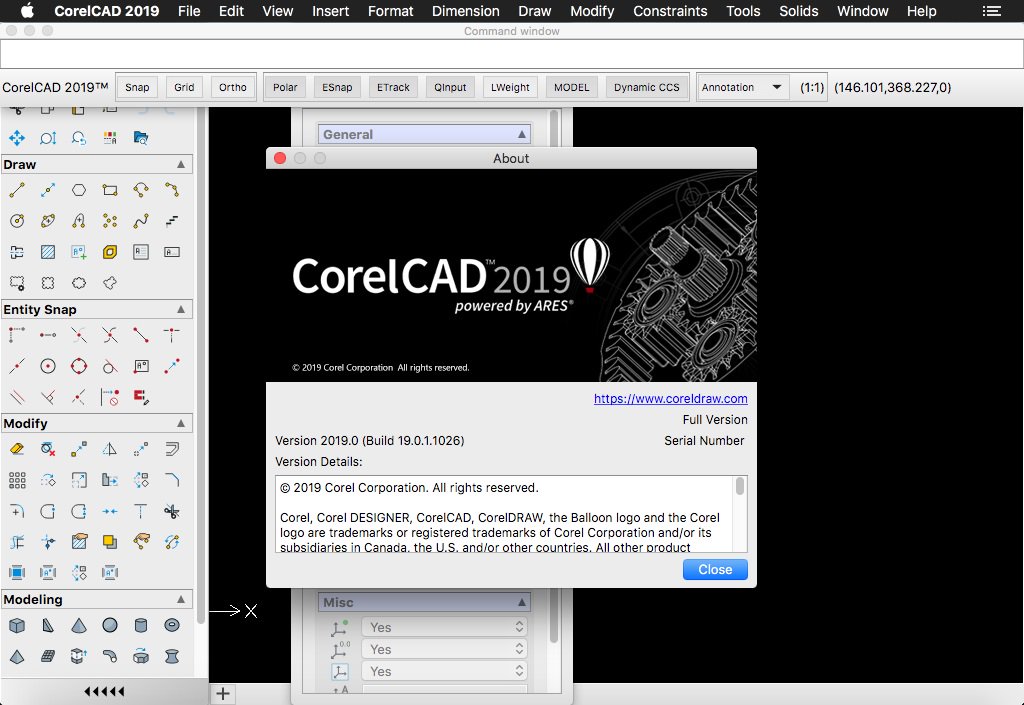Open the Annotation scale dropdown
The width and height of the screenshot is (1024, 705).
(x=741, y=87)
